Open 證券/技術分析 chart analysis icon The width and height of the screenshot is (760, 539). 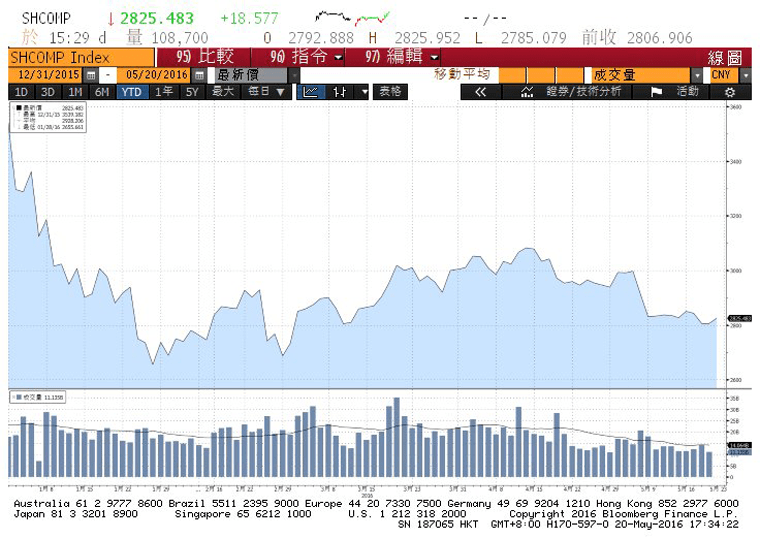pos(528,91)
